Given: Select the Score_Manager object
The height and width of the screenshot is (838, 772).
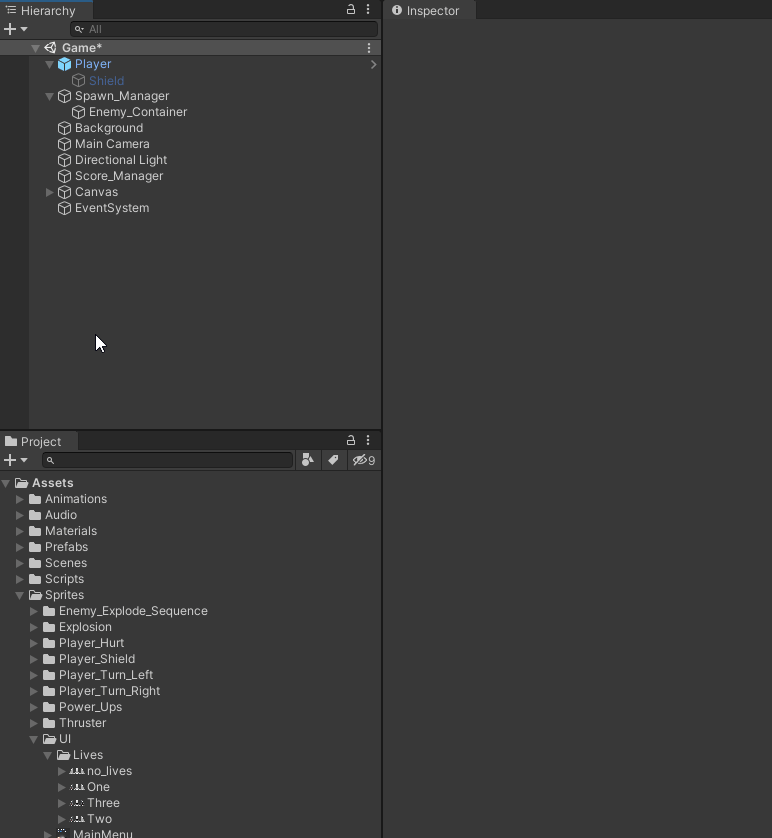Looking at the screenshot, I should tap(119, 176).
